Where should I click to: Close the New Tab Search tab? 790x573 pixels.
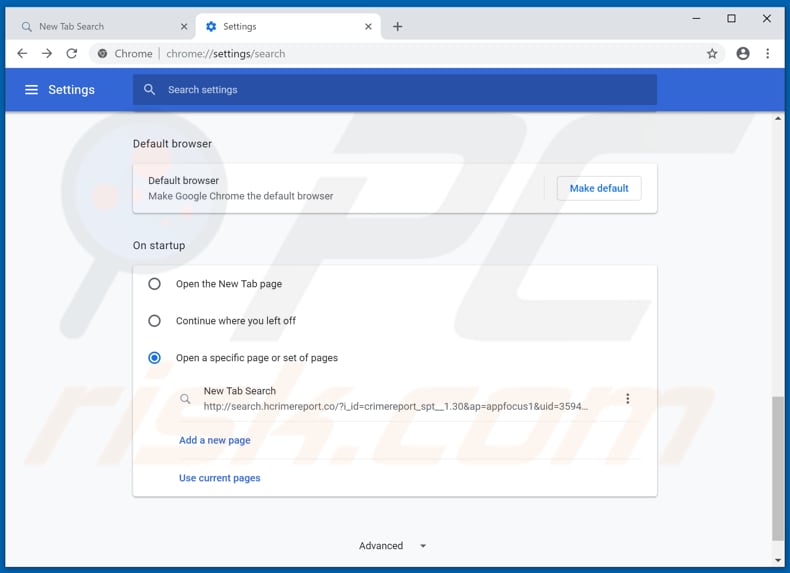click(184, 27)
